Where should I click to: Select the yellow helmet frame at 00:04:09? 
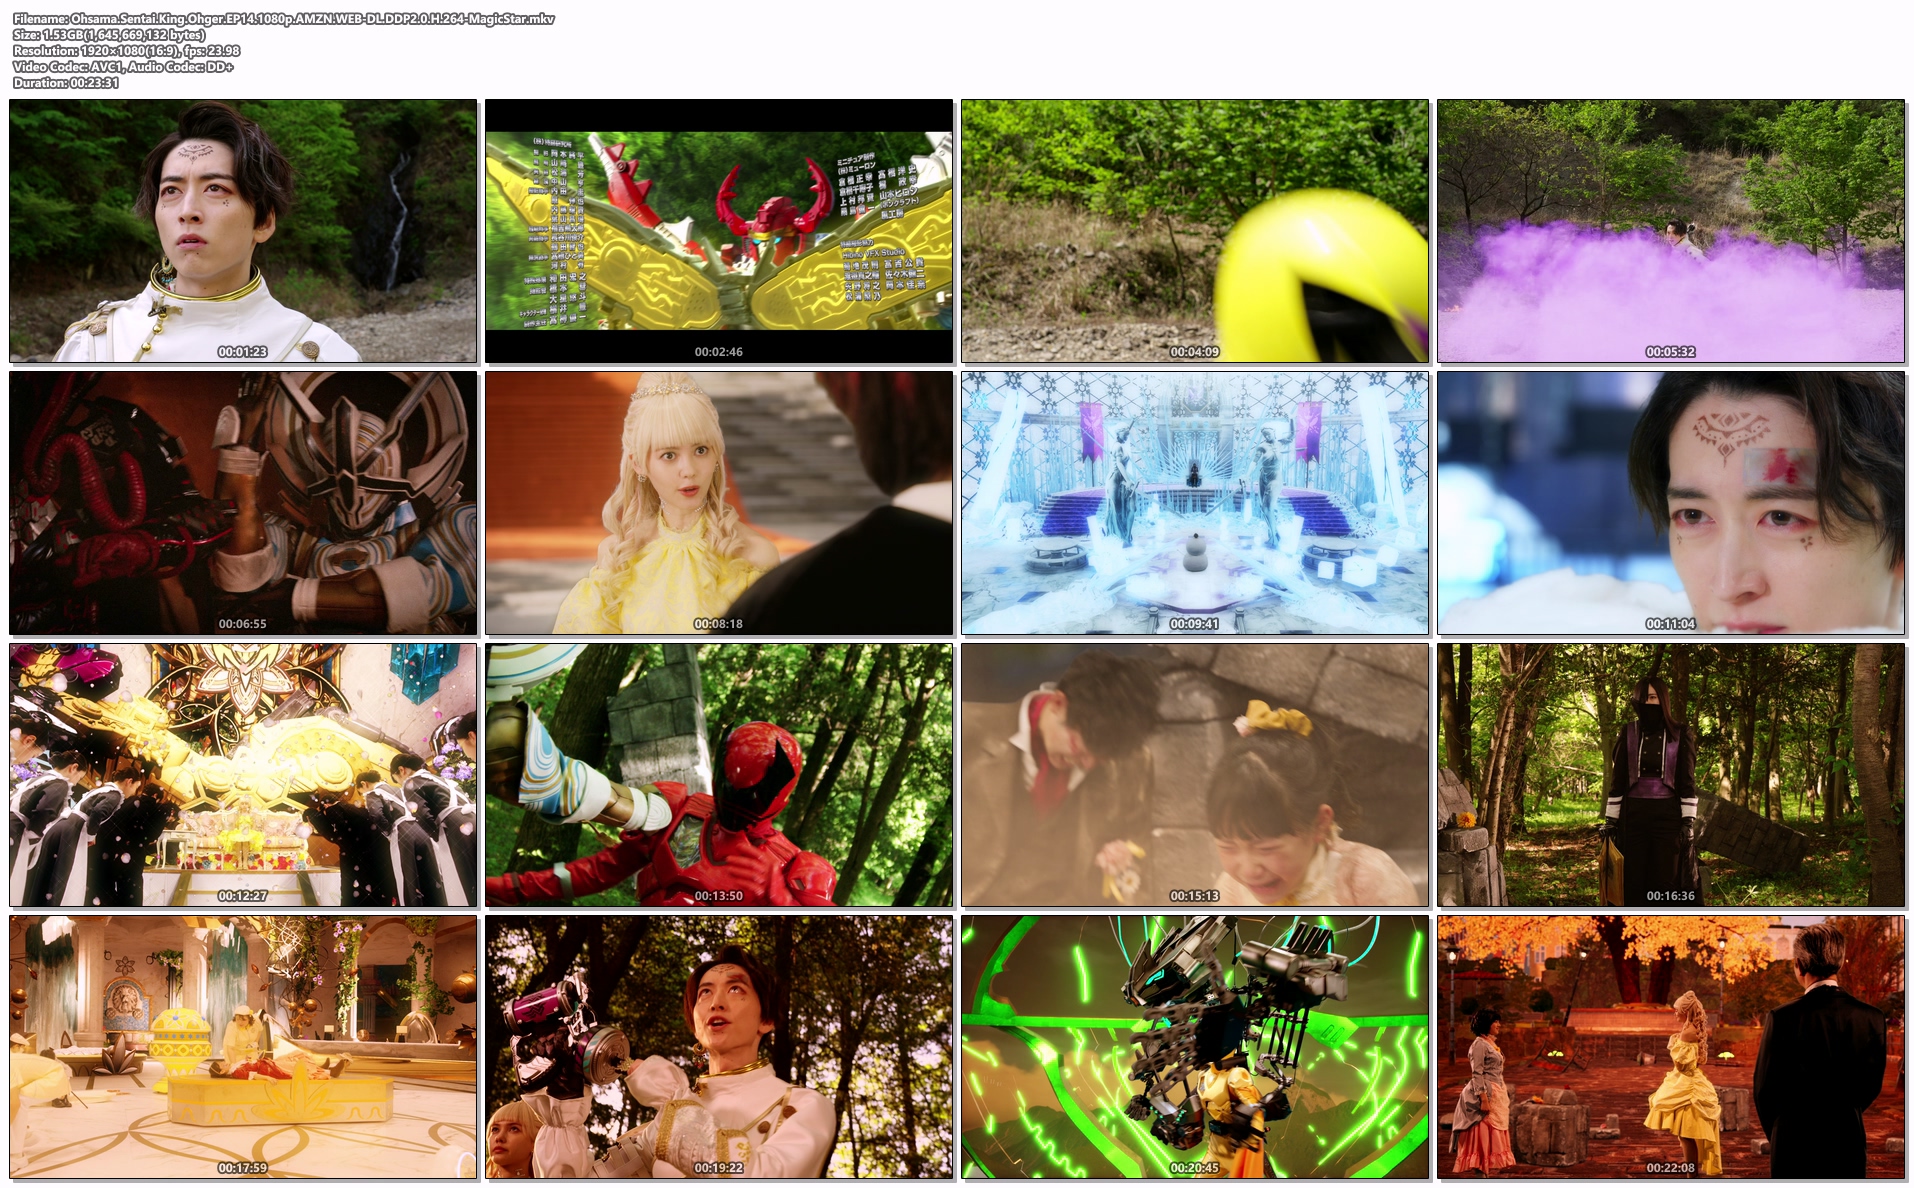[1195, 231]
